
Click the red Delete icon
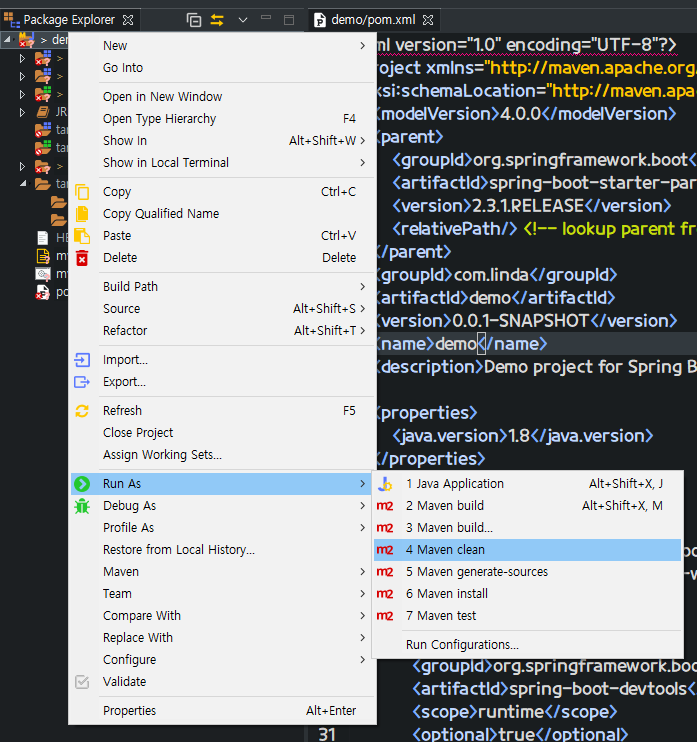pos(82,258)
